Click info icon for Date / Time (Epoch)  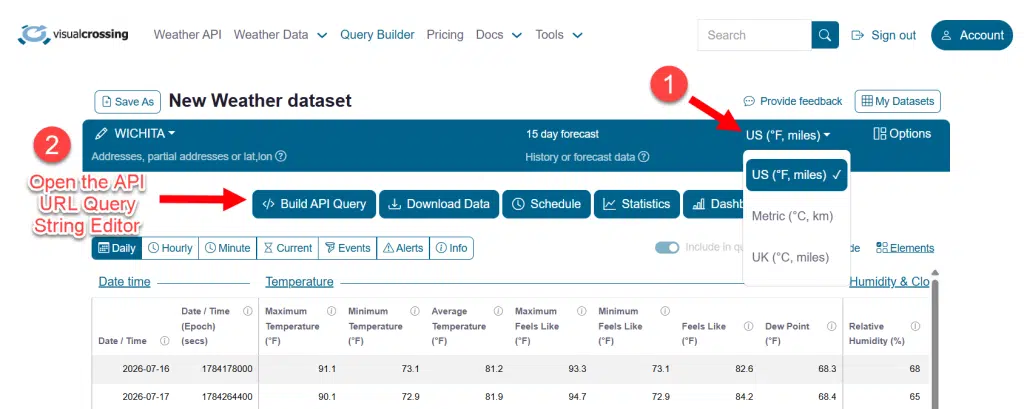tap(248, 311)
